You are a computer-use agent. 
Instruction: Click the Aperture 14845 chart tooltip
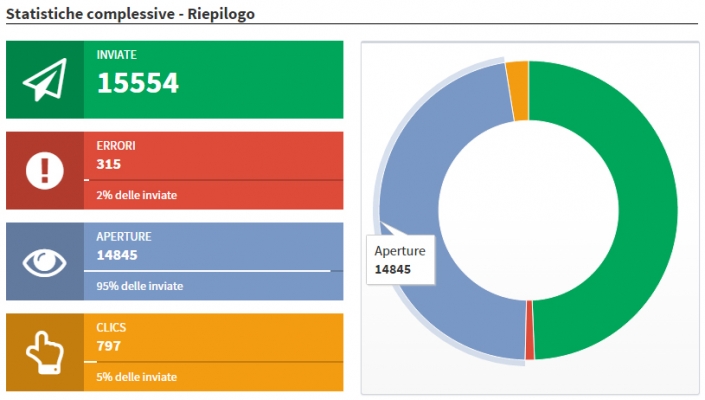tap(400, 260)
